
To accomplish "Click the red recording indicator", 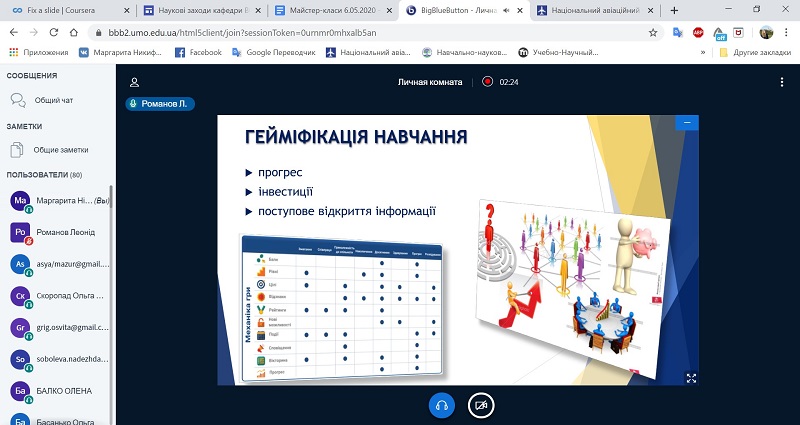I will click(x=488, y=82).
